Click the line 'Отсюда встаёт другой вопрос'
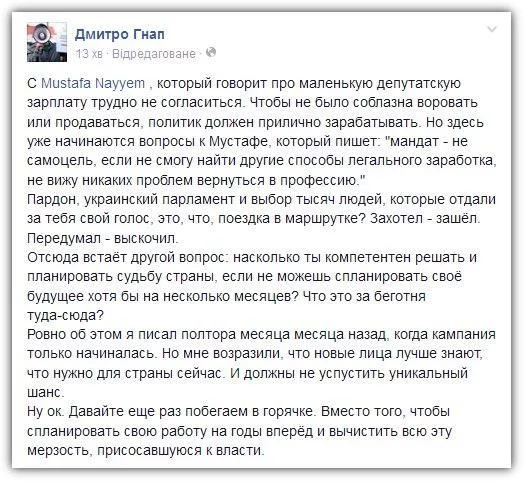 click(252, 257)
